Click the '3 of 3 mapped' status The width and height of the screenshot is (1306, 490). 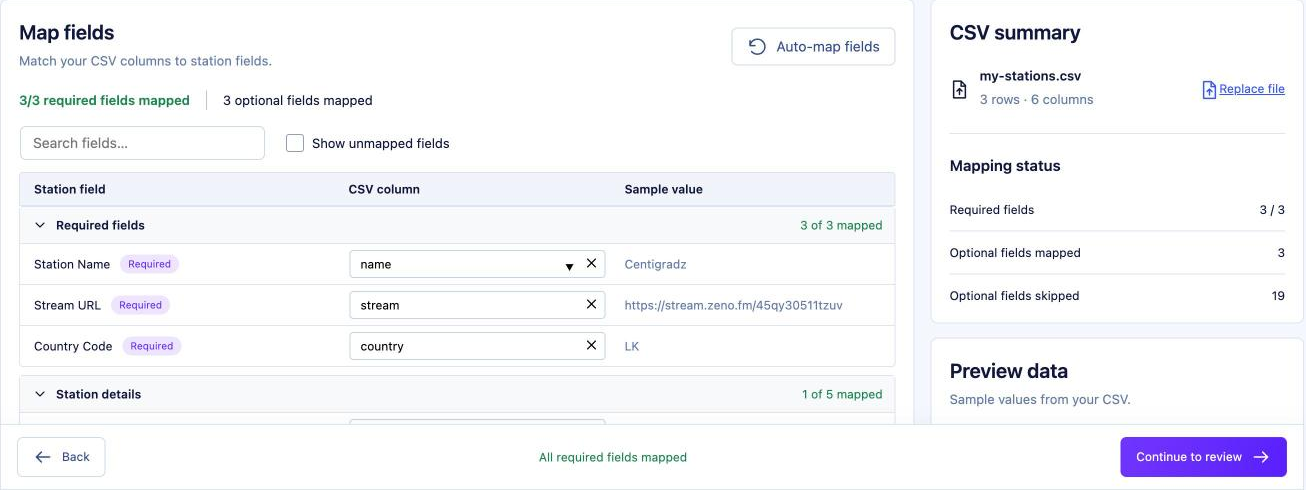pyautogui.click(x=841, y=225)
